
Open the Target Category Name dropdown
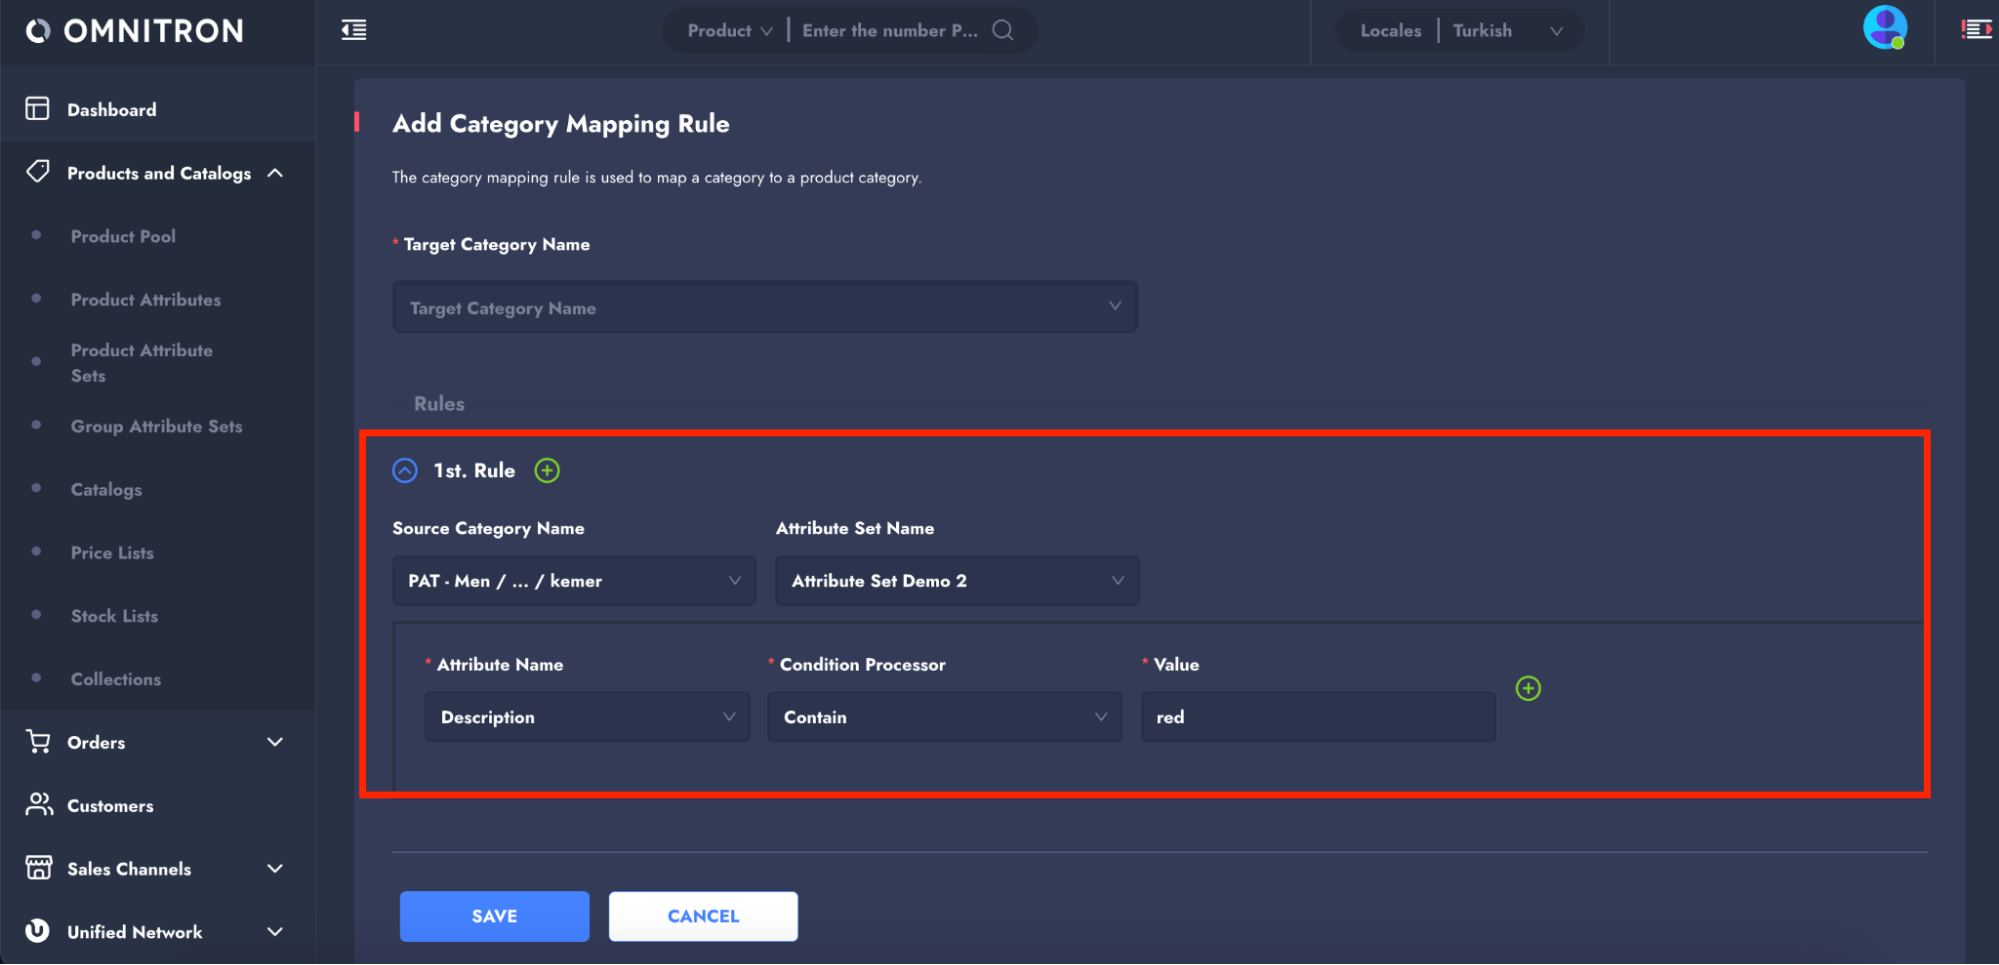click(x=764, y=307)
